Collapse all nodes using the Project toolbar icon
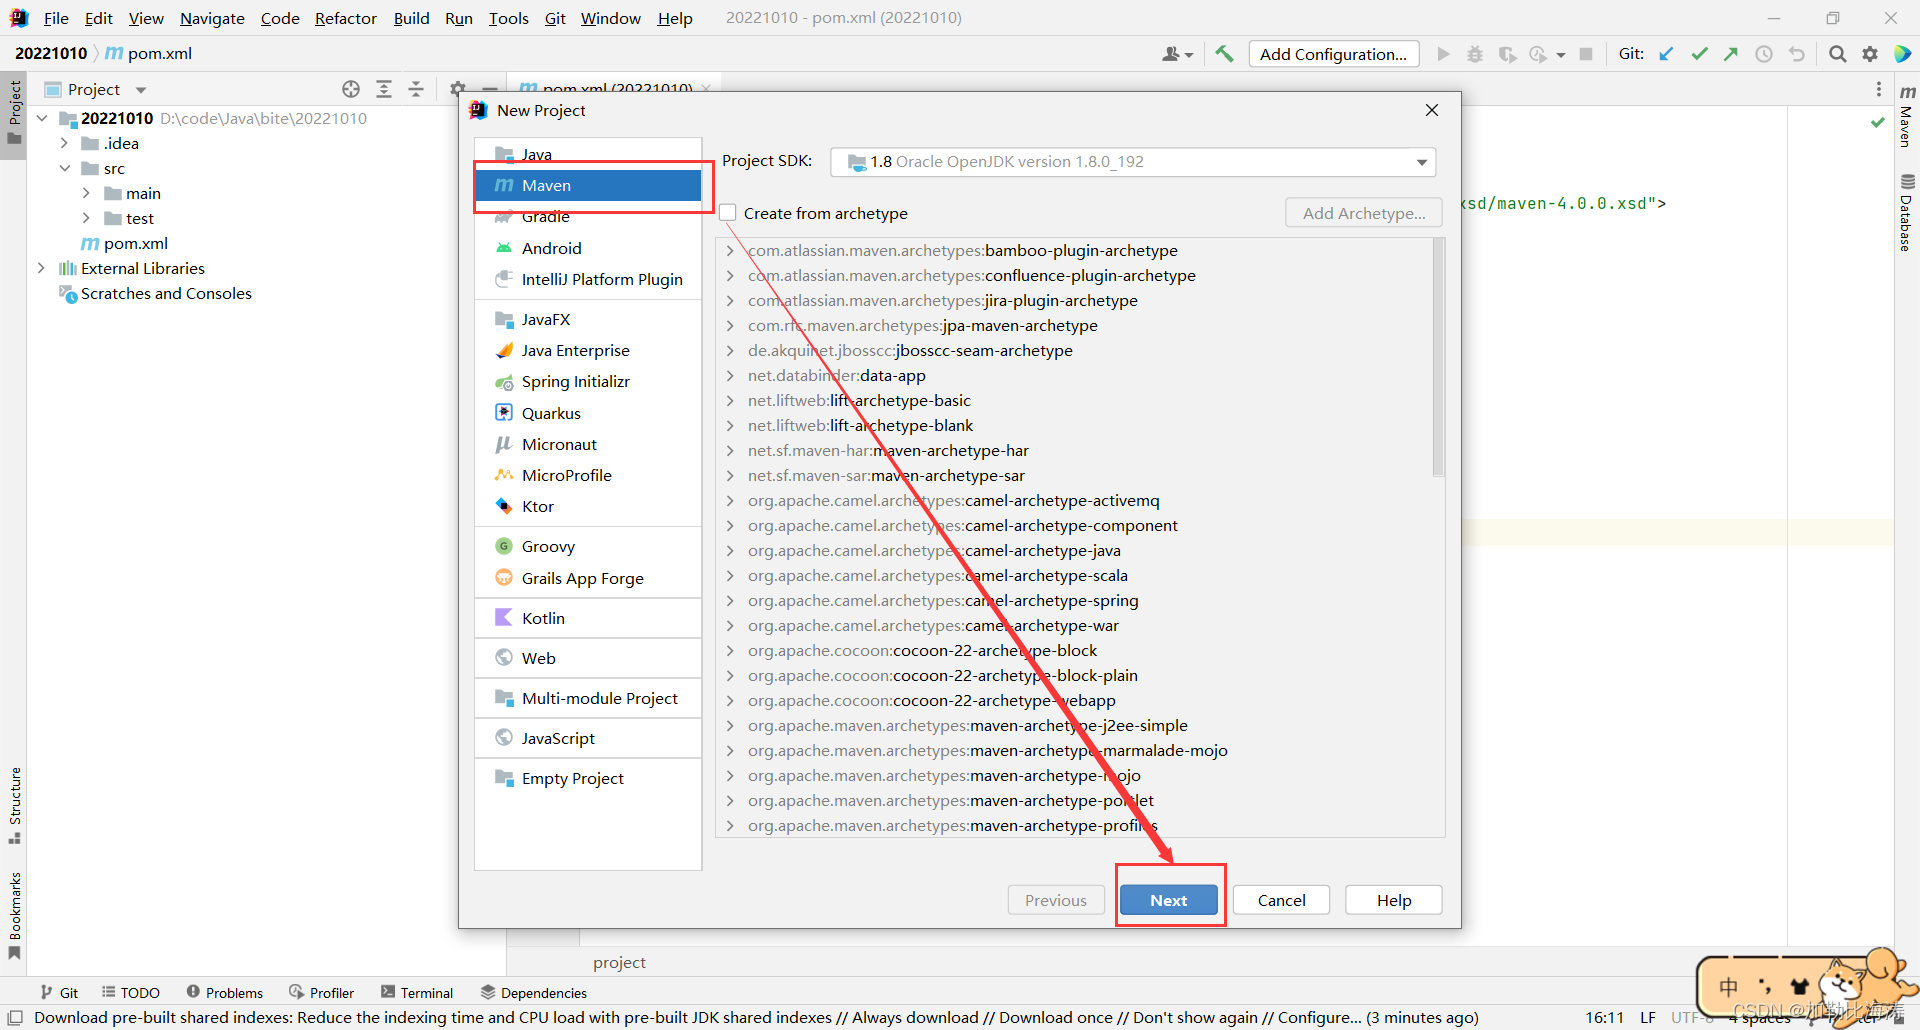This screenshot has height=1030, width=1920. pyautogui.click(x=416, y=89)
